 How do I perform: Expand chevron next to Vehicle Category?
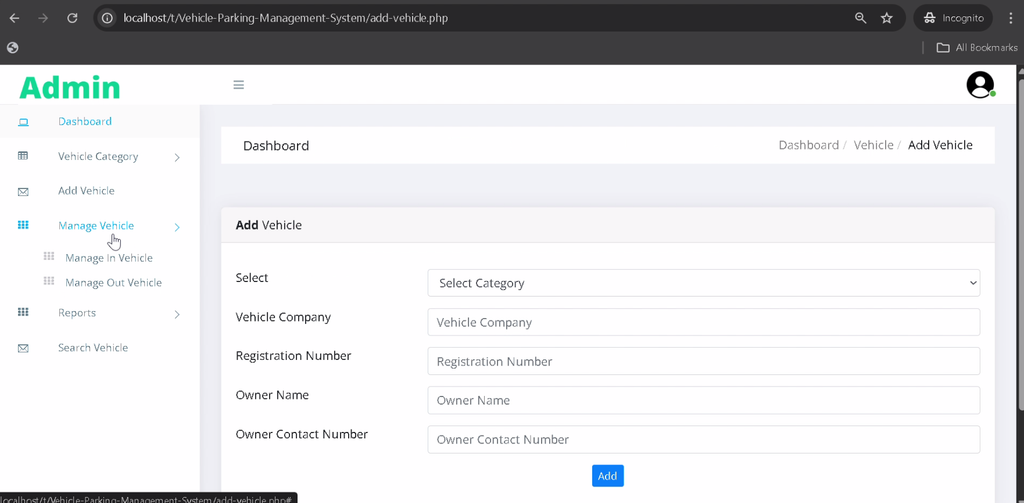177,157
